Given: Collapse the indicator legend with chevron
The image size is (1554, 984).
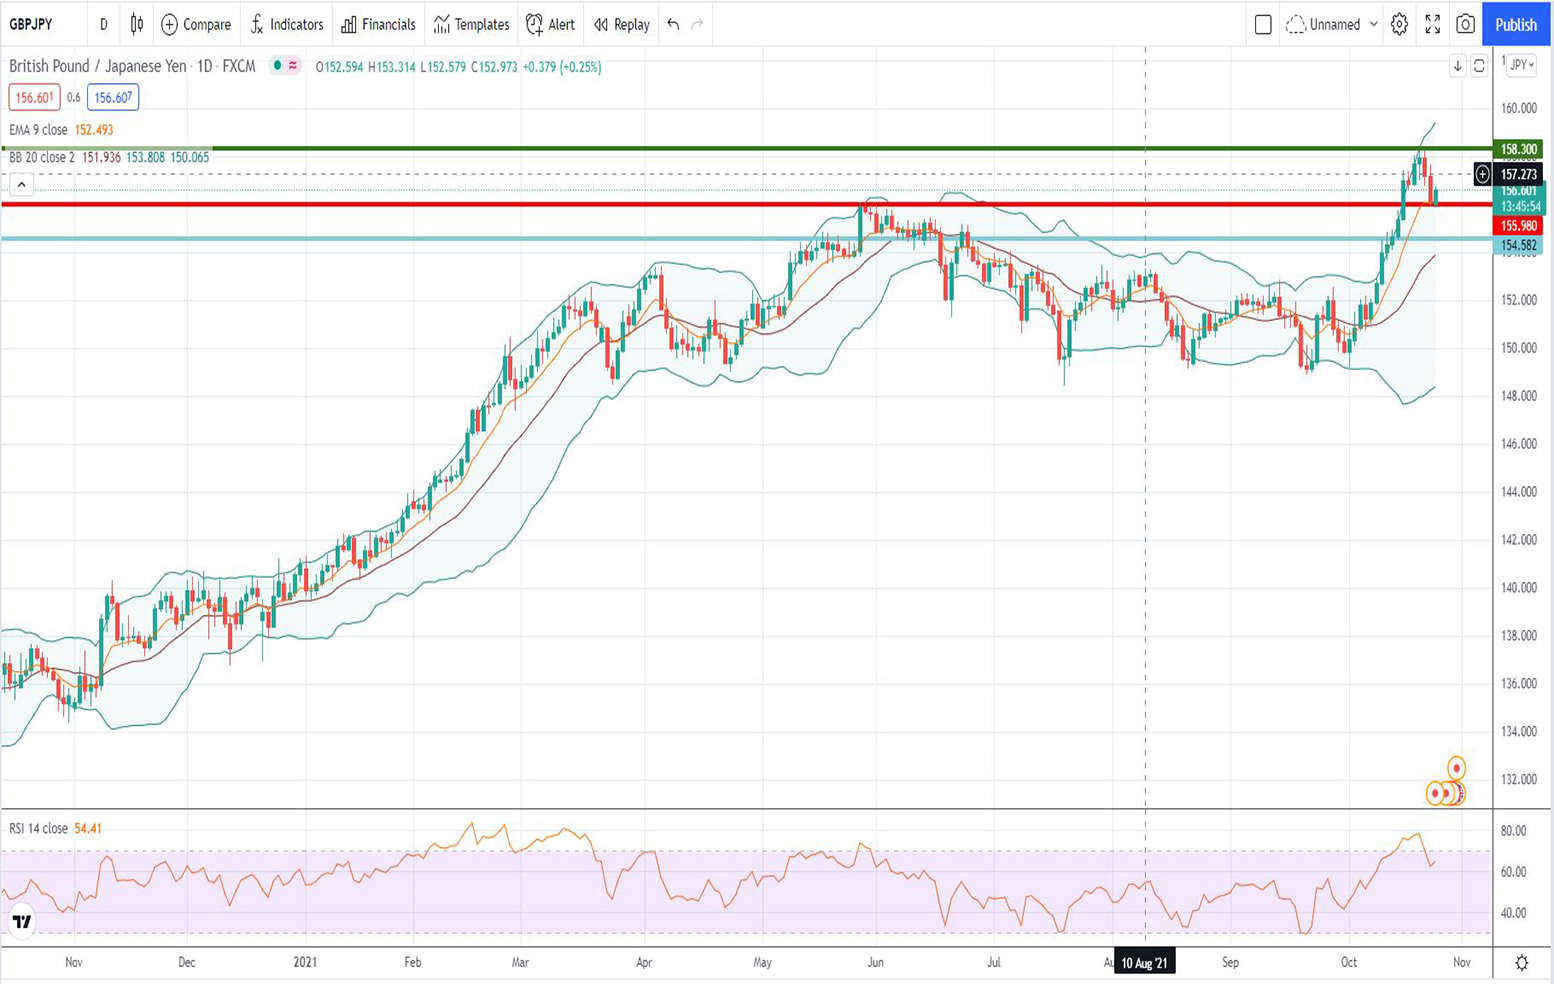Looking at the screenshot, I should (21, 185).
